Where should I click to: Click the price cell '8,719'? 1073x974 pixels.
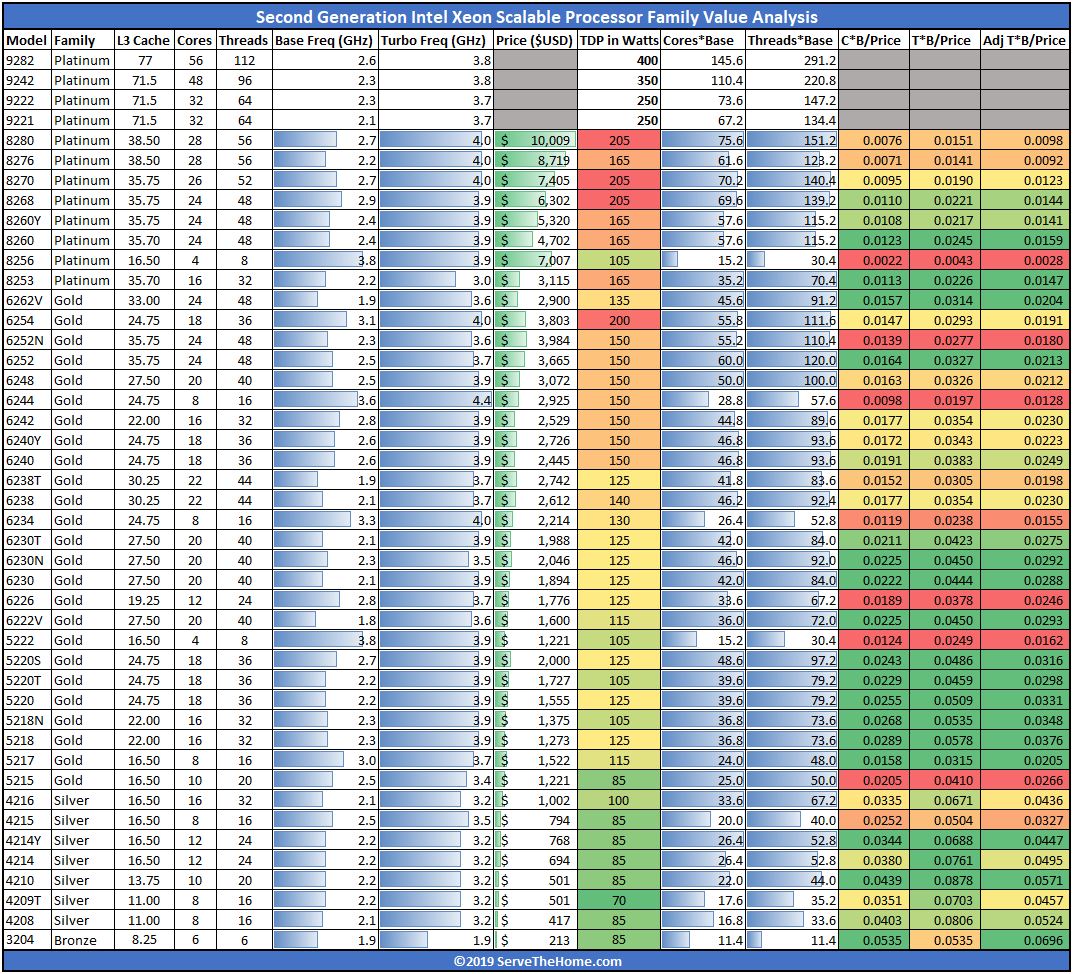535,160
